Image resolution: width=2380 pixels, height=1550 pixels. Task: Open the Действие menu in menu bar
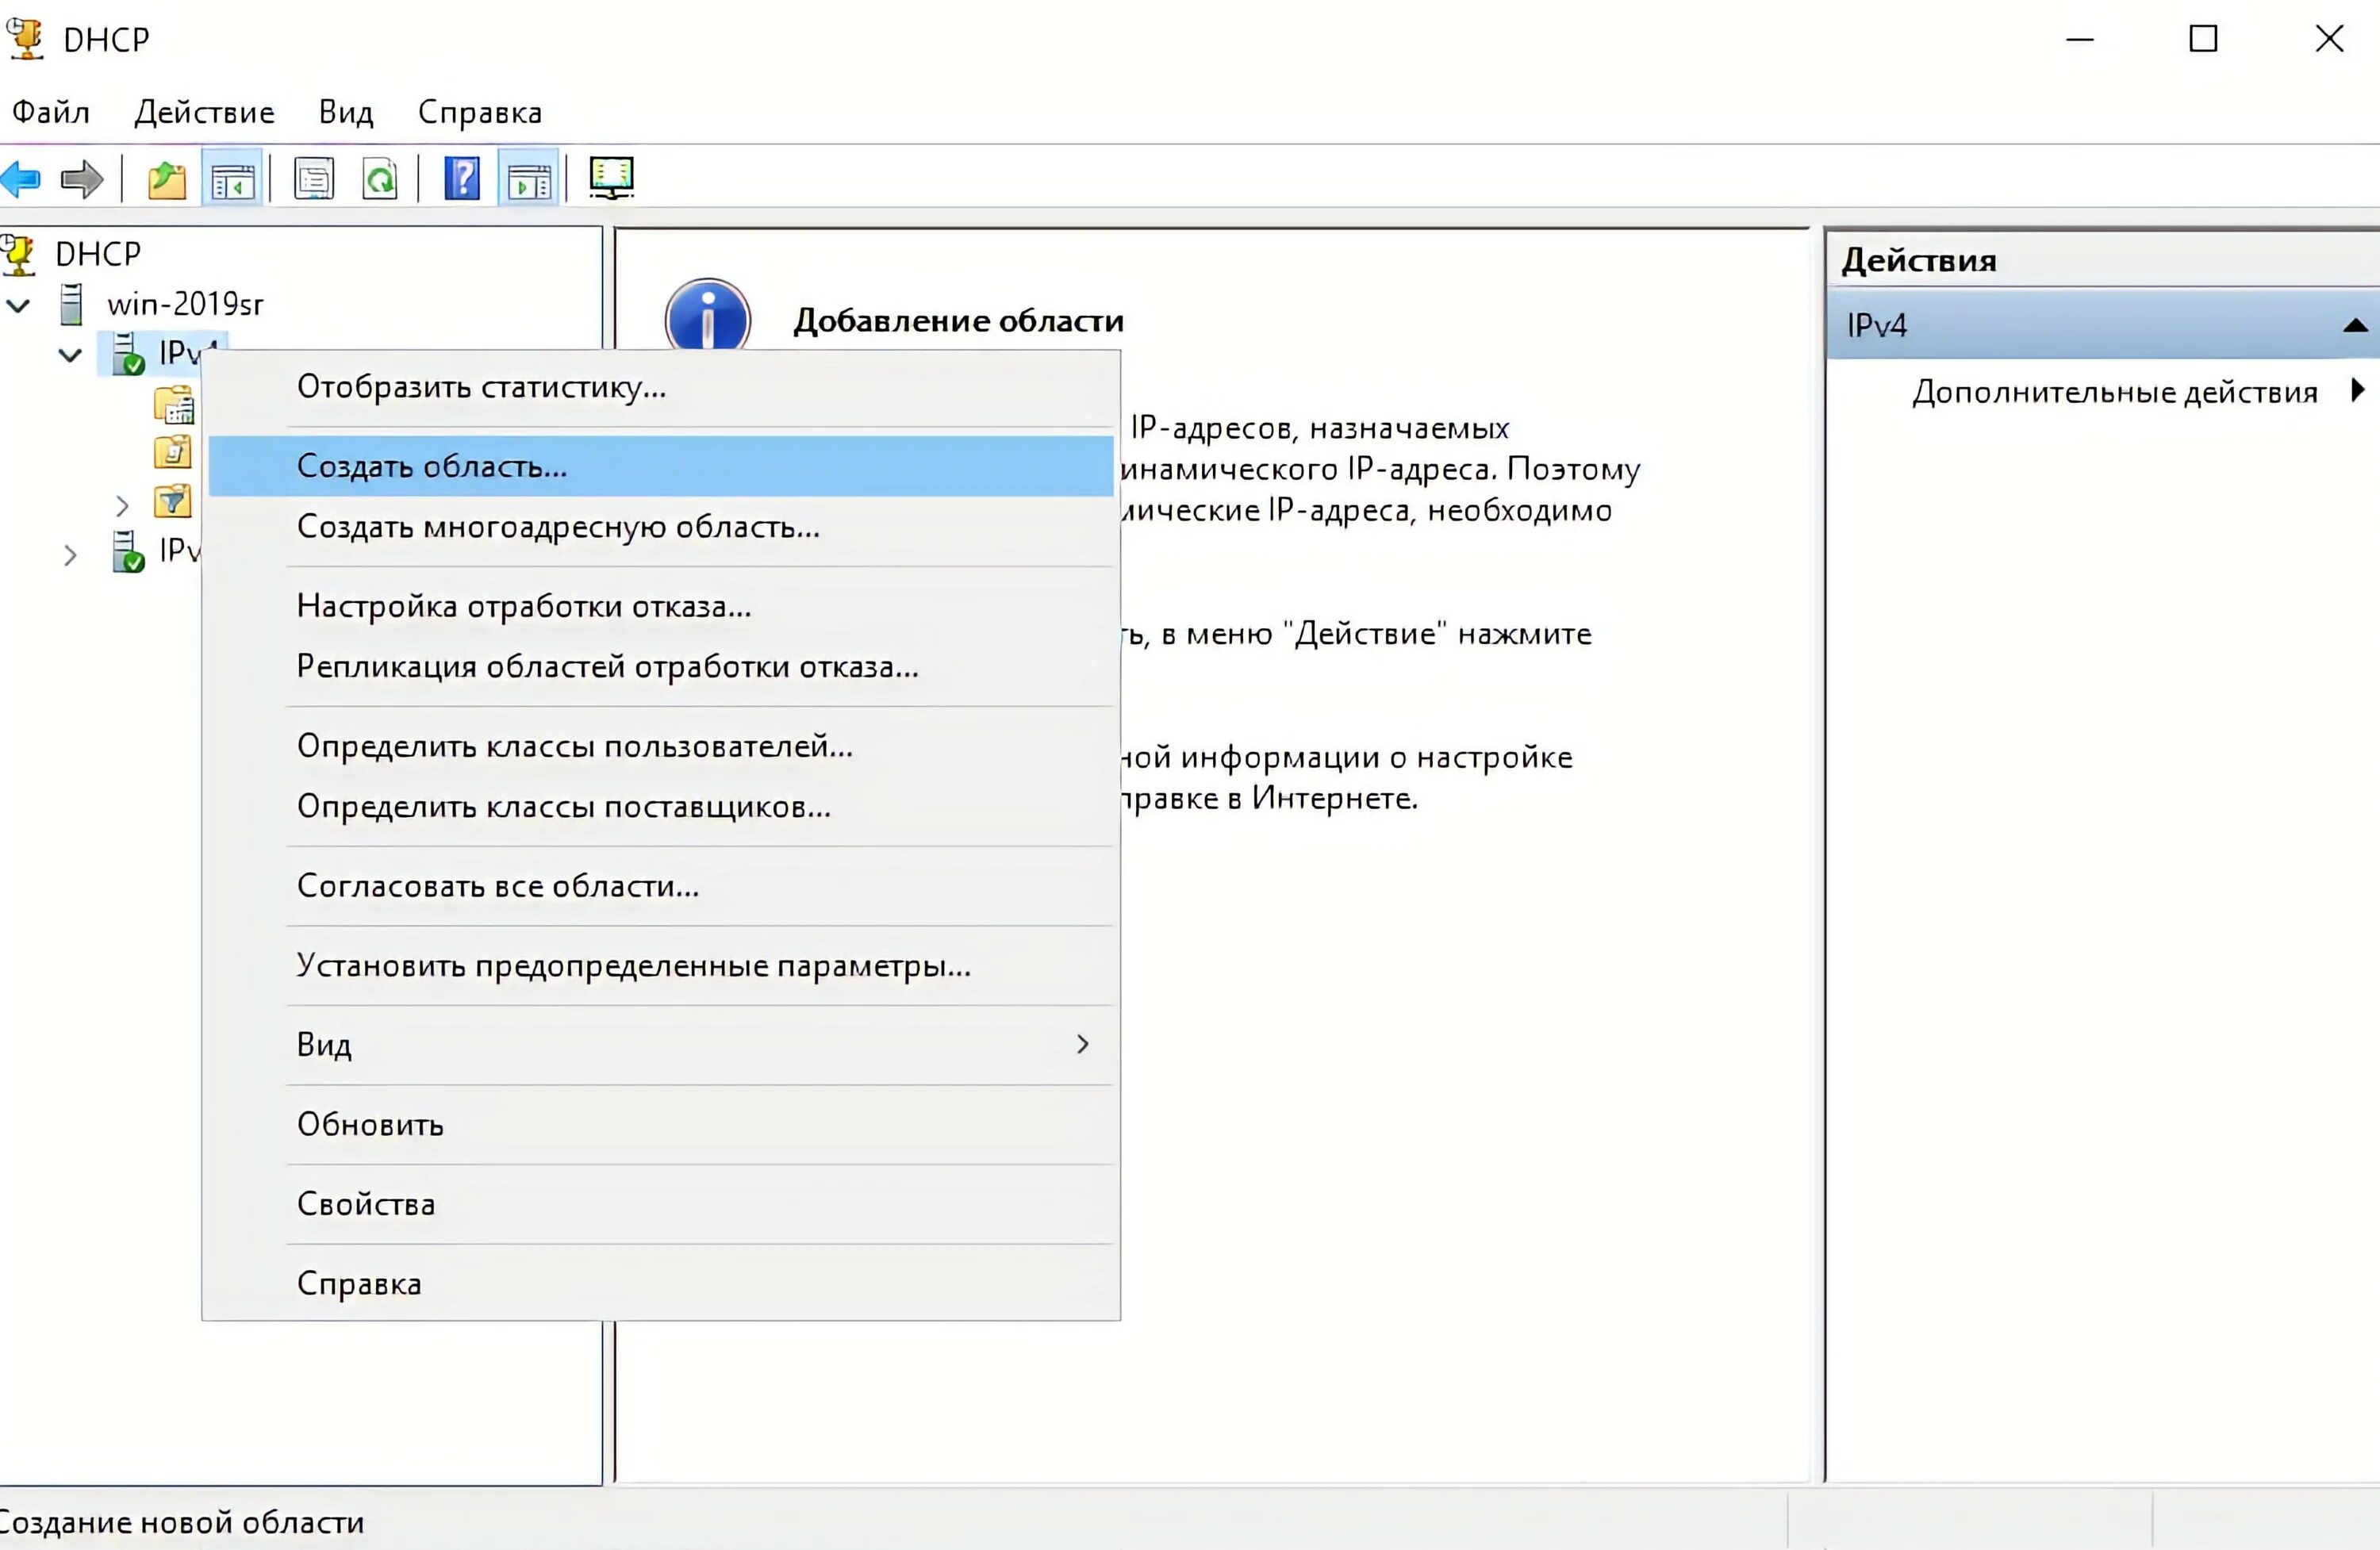click(204, 112)
